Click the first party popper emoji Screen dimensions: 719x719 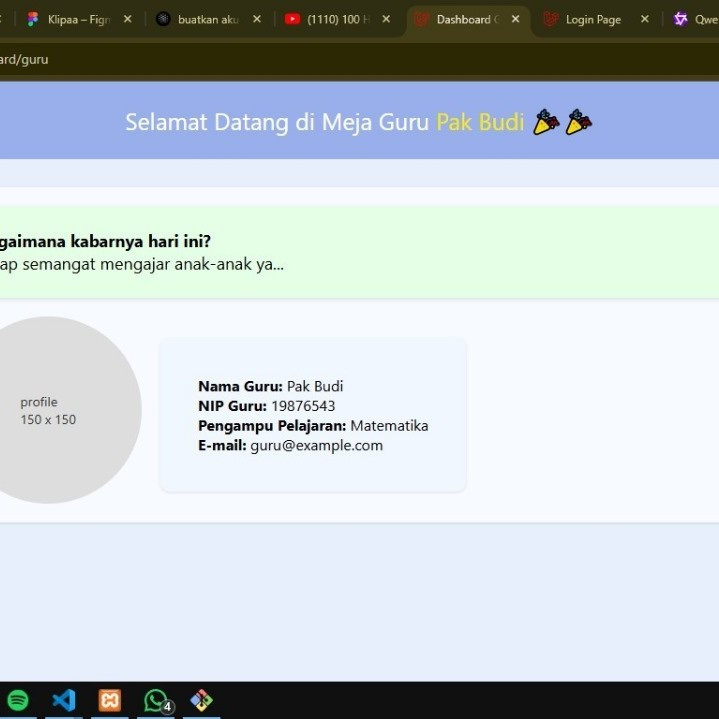tap(546, 122)
